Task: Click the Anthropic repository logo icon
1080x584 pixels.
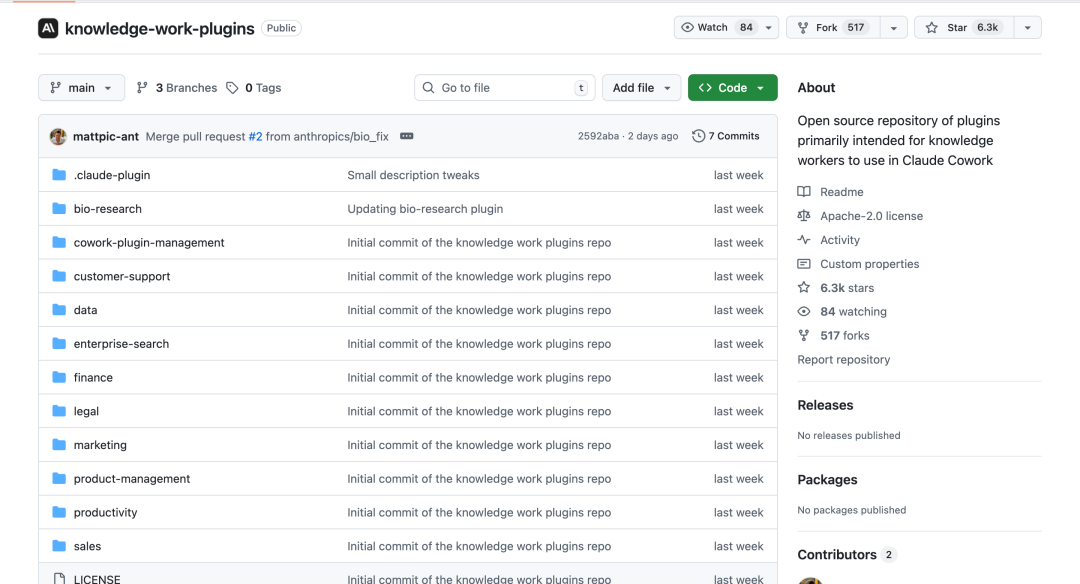Action: point(48,28)
